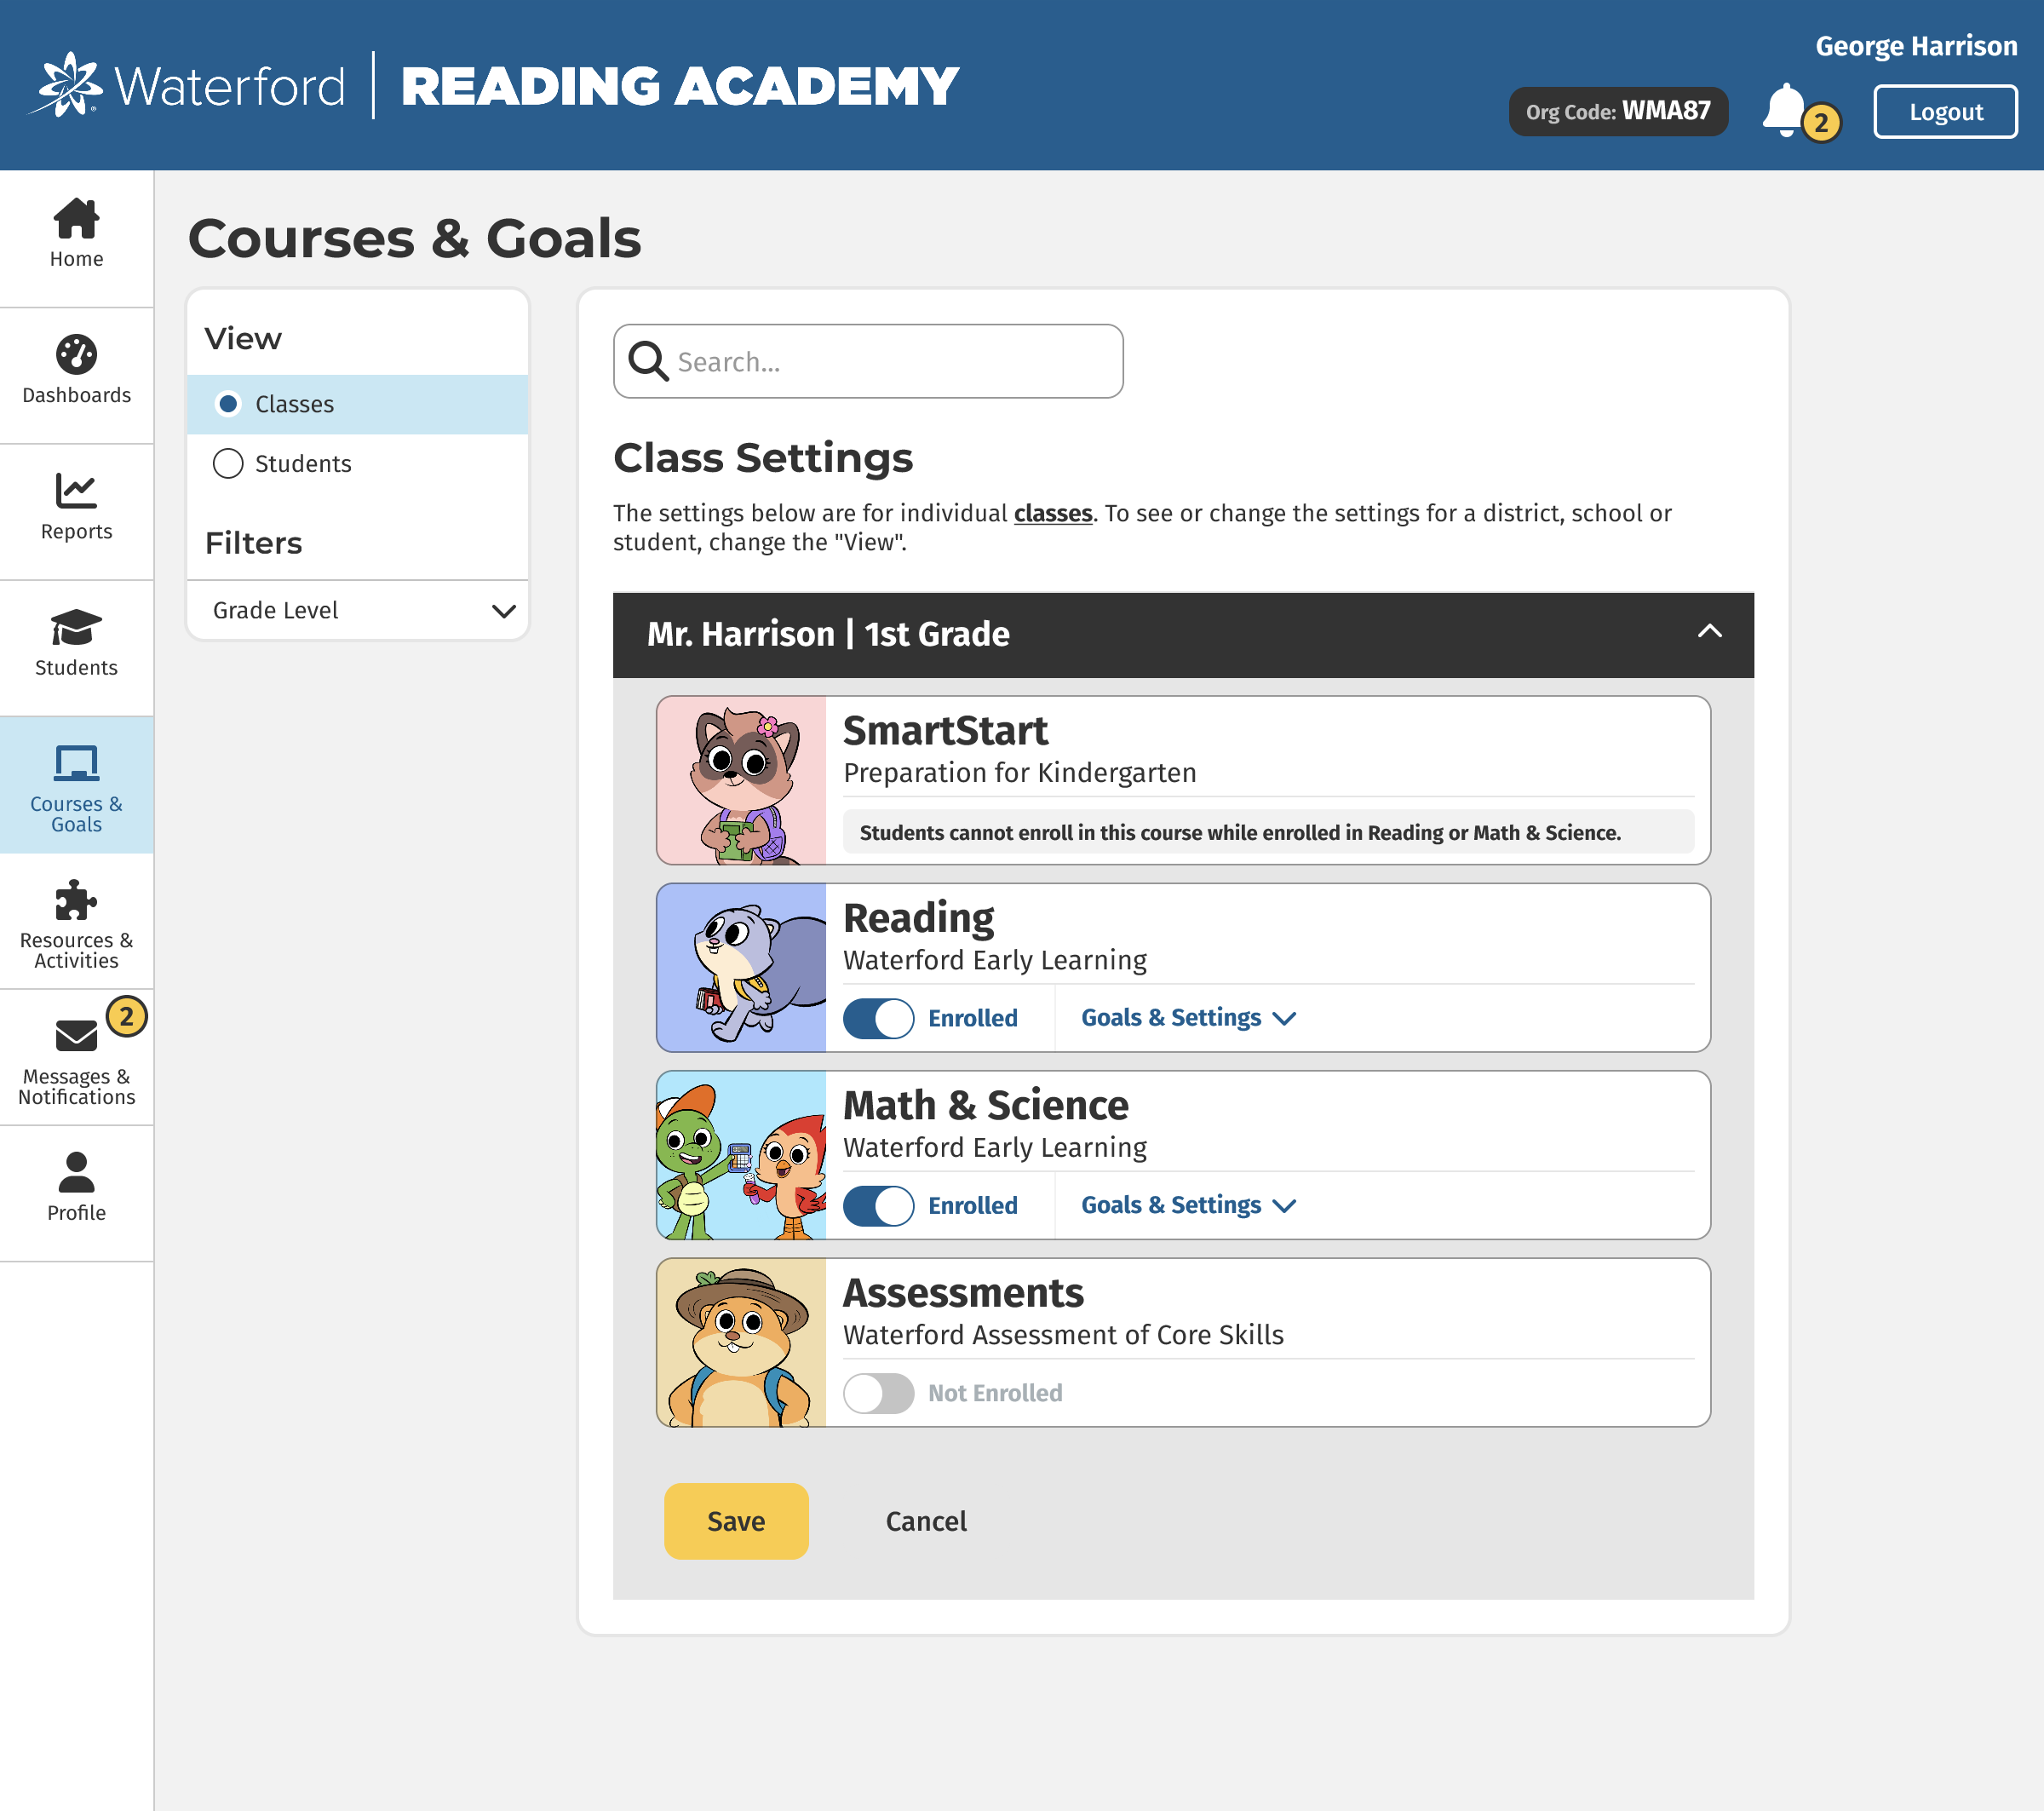Image resolution: width=2044 pixels, height=1811 pixels.
Task: Open the Profile person icon
Action: [76, 1172]
